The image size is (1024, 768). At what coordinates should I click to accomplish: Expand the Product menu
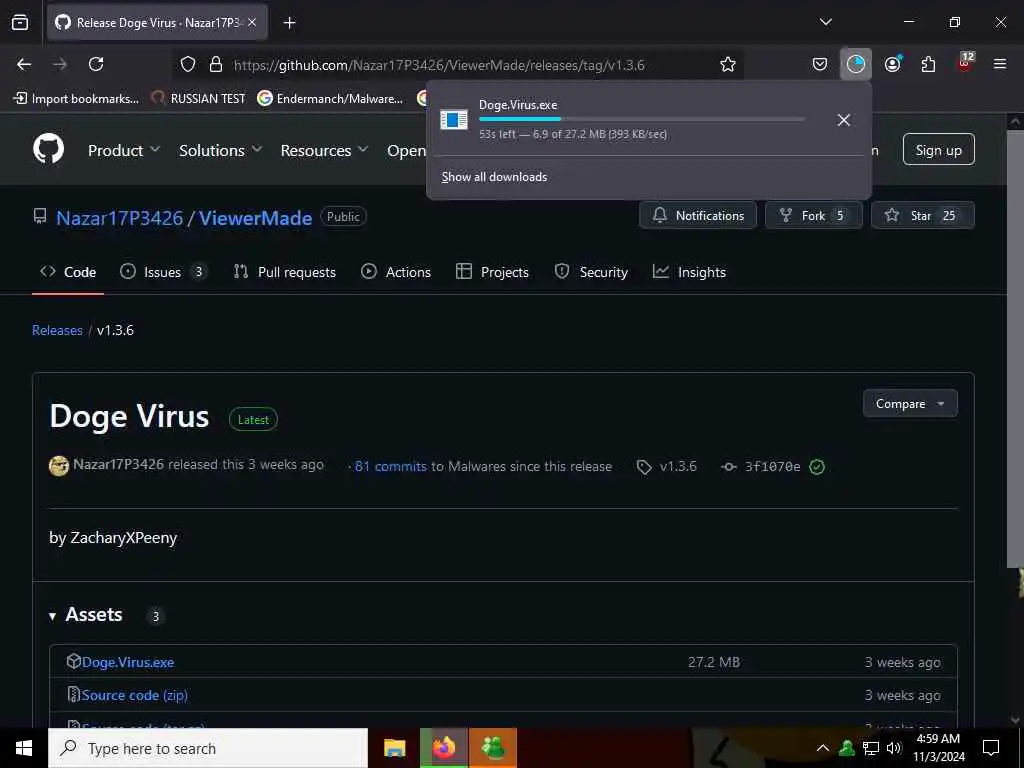point(124,150)
